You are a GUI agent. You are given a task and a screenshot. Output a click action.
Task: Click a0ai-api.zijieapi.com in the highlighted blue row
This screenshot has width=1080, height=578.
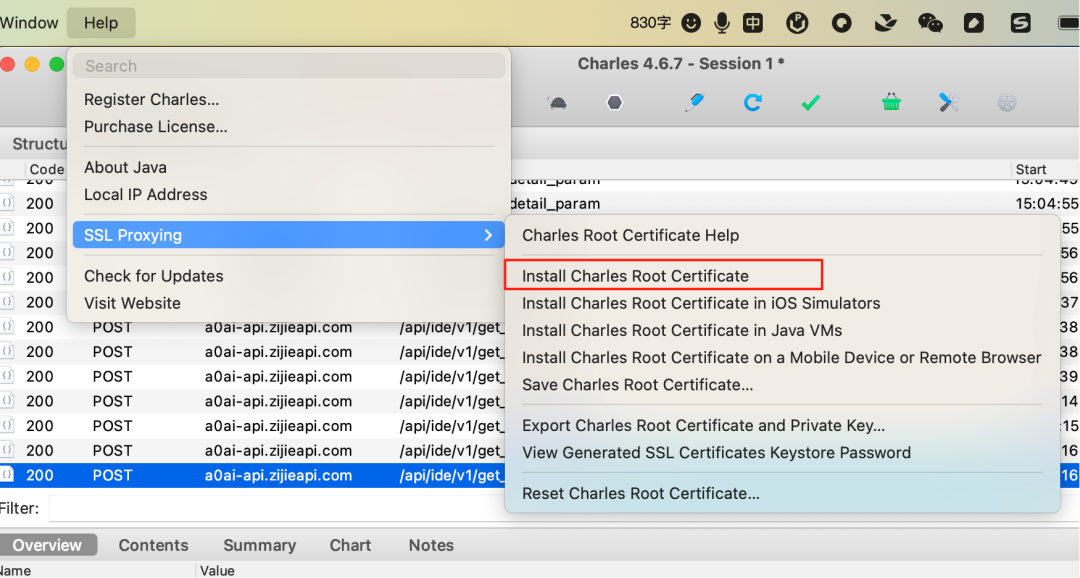(278, 475)
